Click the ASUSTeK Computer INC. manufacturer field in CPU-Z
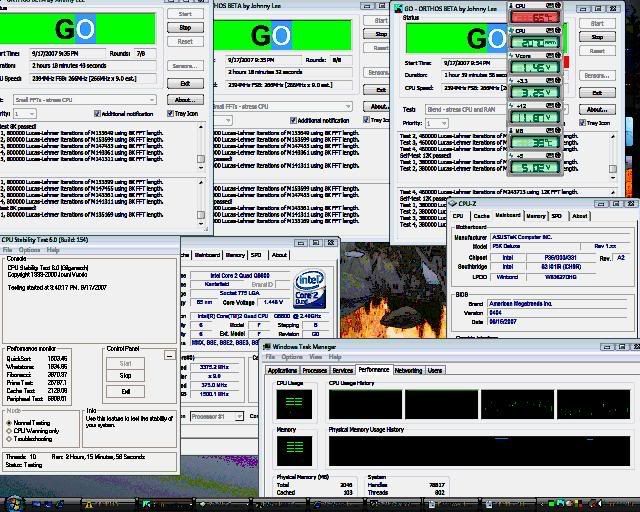Image resolution: width=640 pixels, height=512 pixels. [560, 237]
